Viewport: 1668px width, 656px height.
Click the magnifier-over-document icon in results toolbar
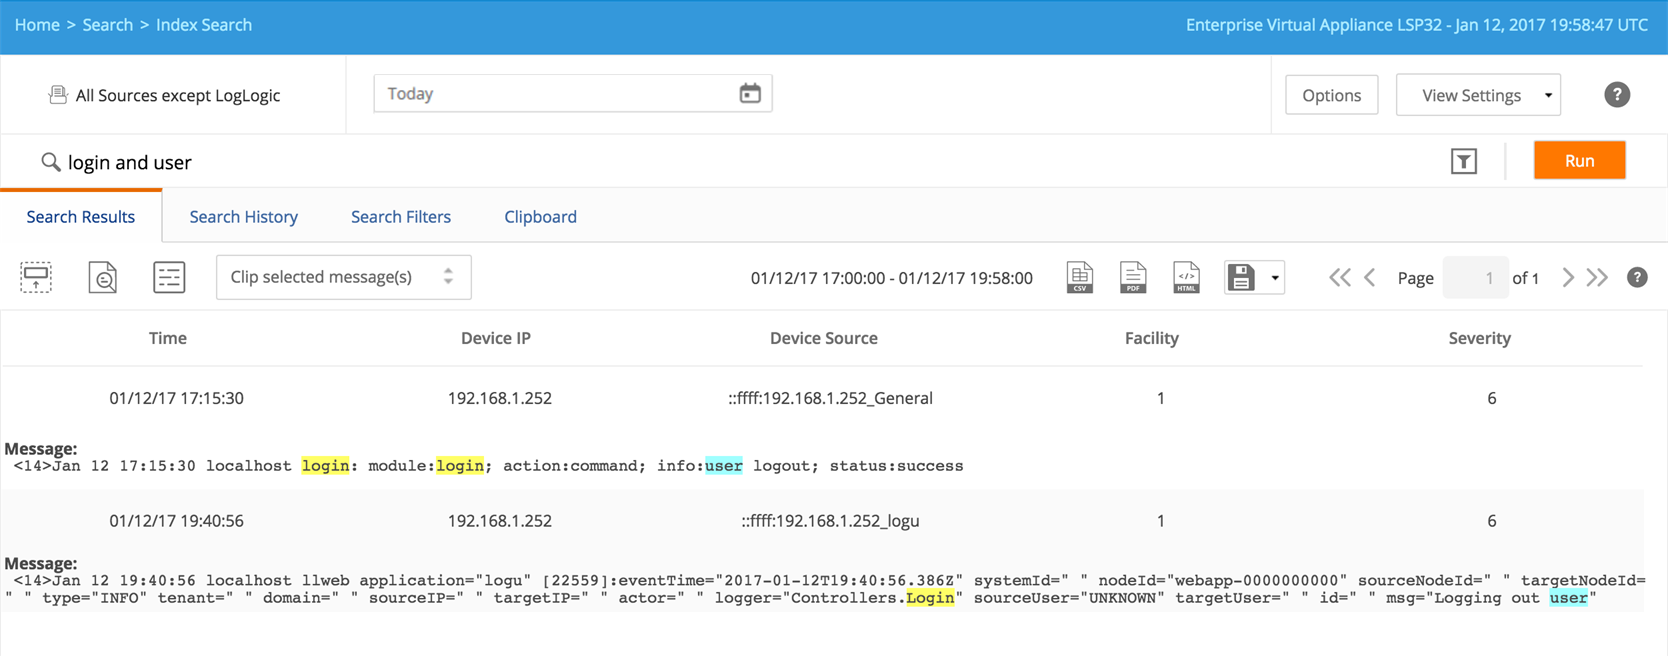click(x=103, y=277)
